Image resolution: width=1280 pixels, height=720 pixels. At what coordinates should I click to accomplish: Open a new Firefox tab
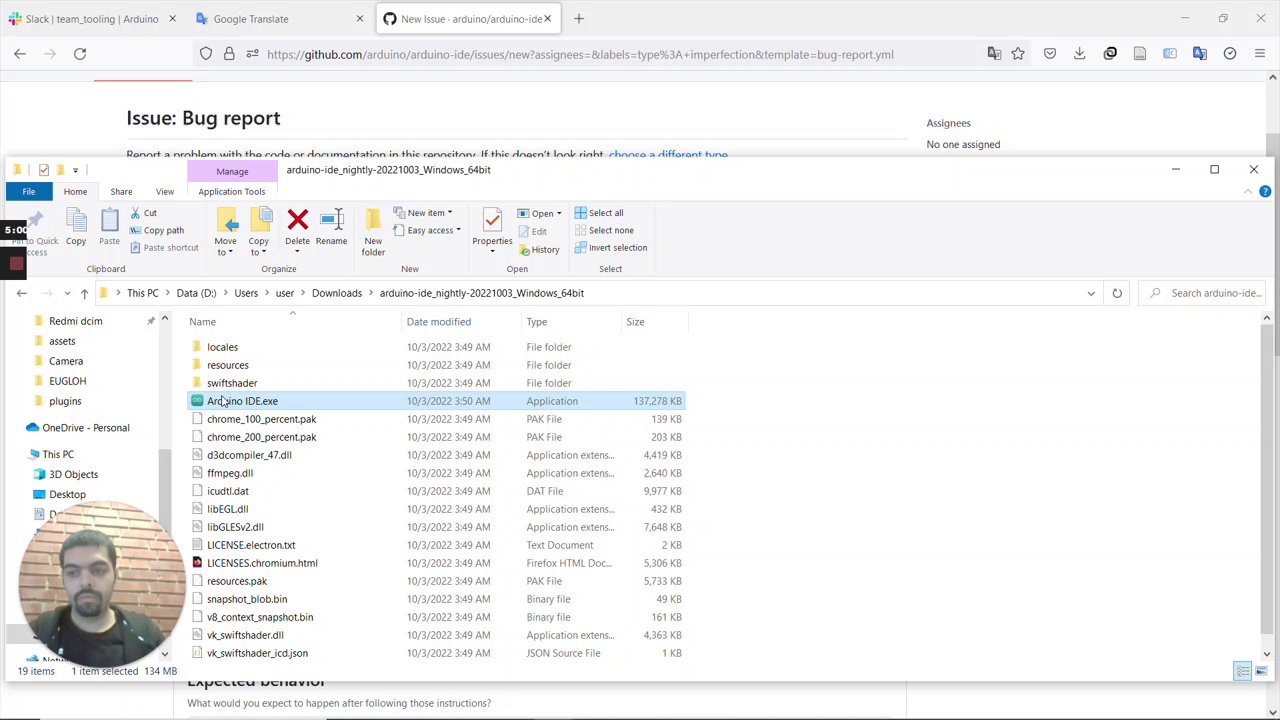click(x=578, y=19)
